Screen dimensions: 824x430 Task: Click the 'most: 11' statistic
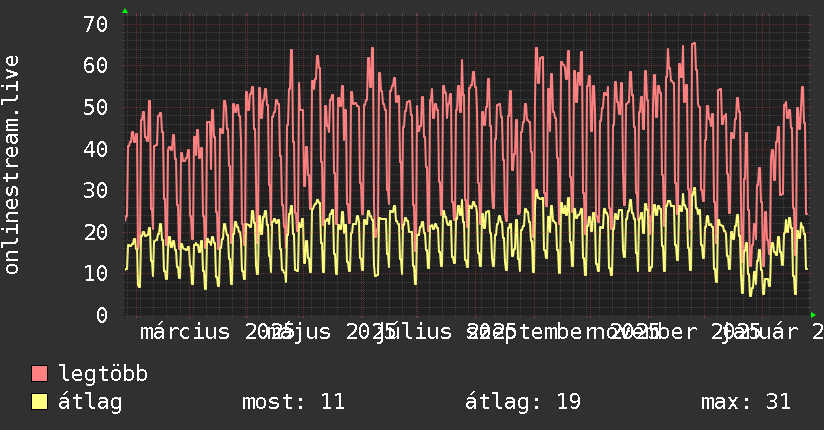pyautogui.click(x=293, y=402)
